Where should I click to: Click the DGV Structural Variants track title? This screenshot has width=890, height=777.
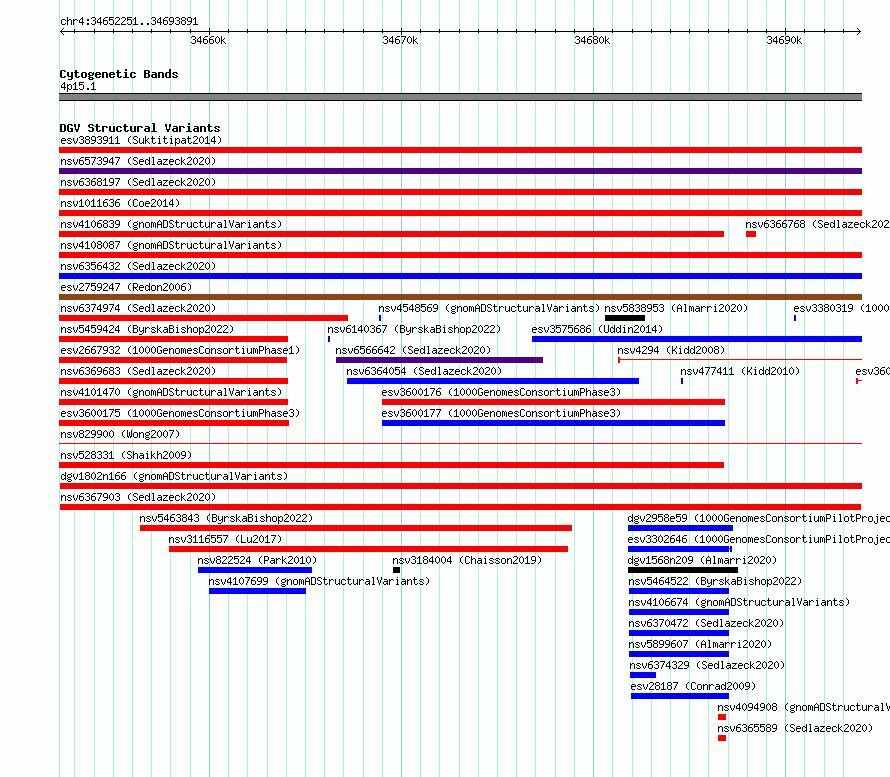140,128
